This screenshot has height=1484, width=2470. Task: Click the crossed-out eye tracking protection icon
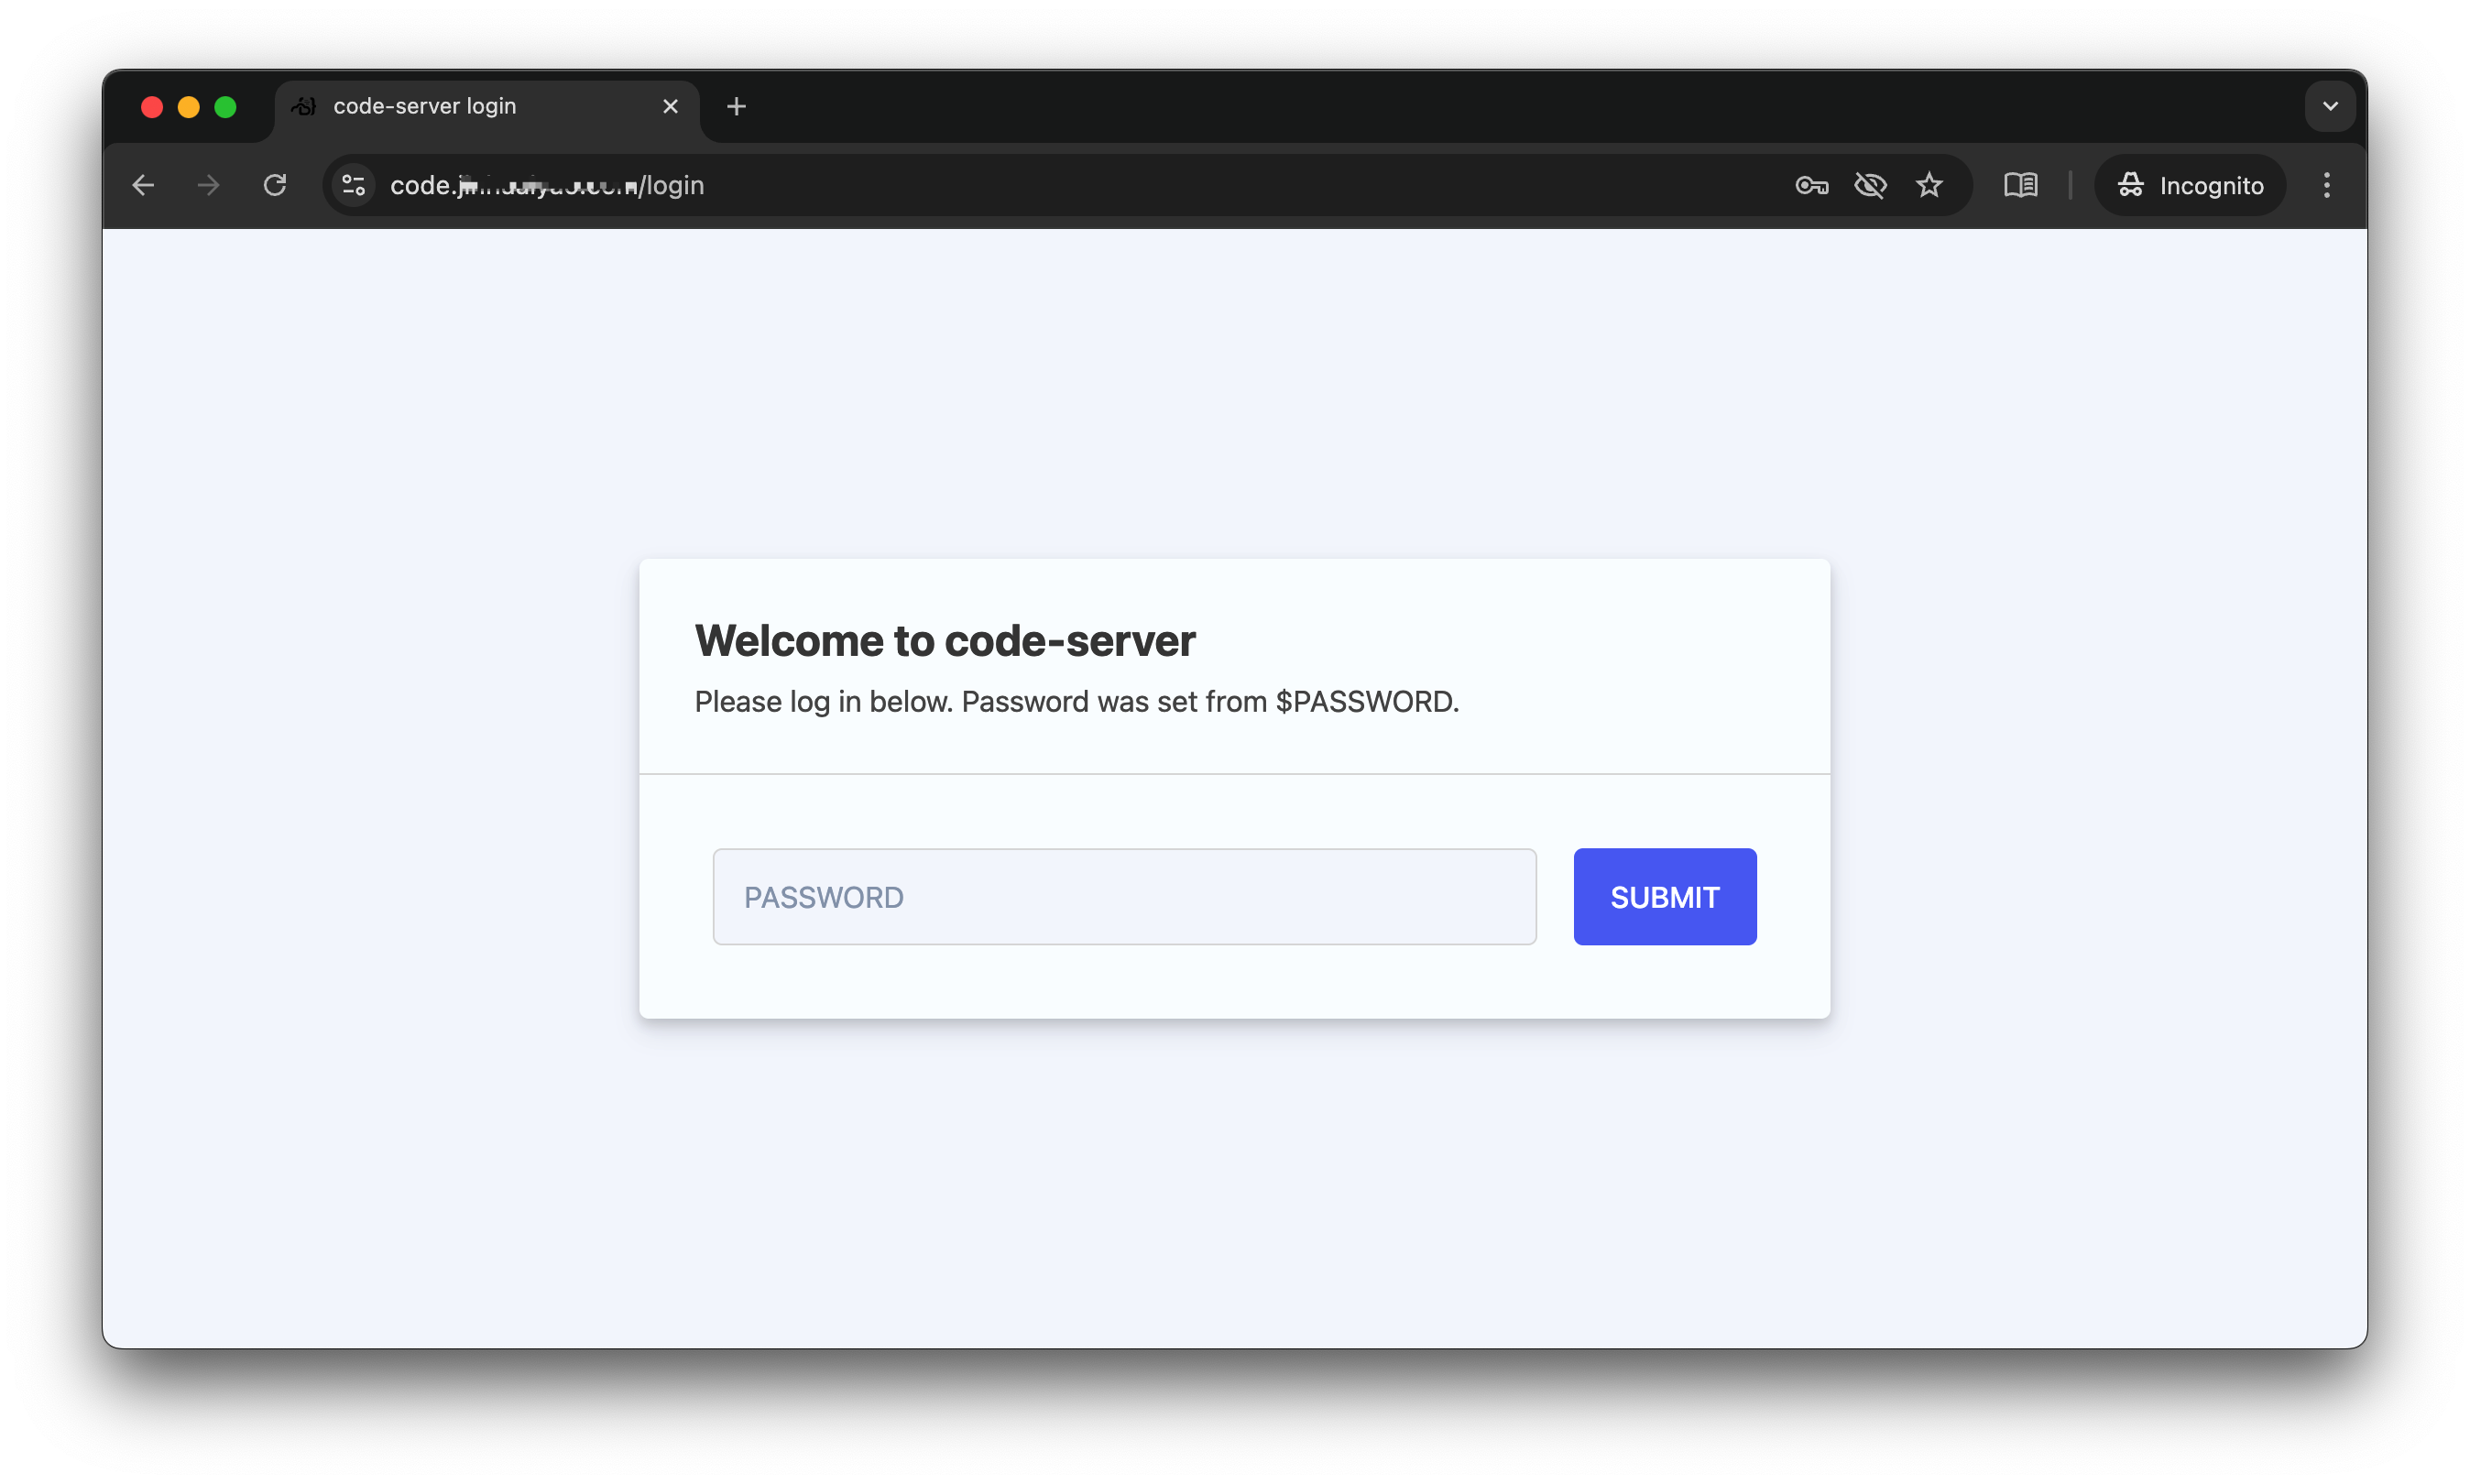pos(1870,185)
